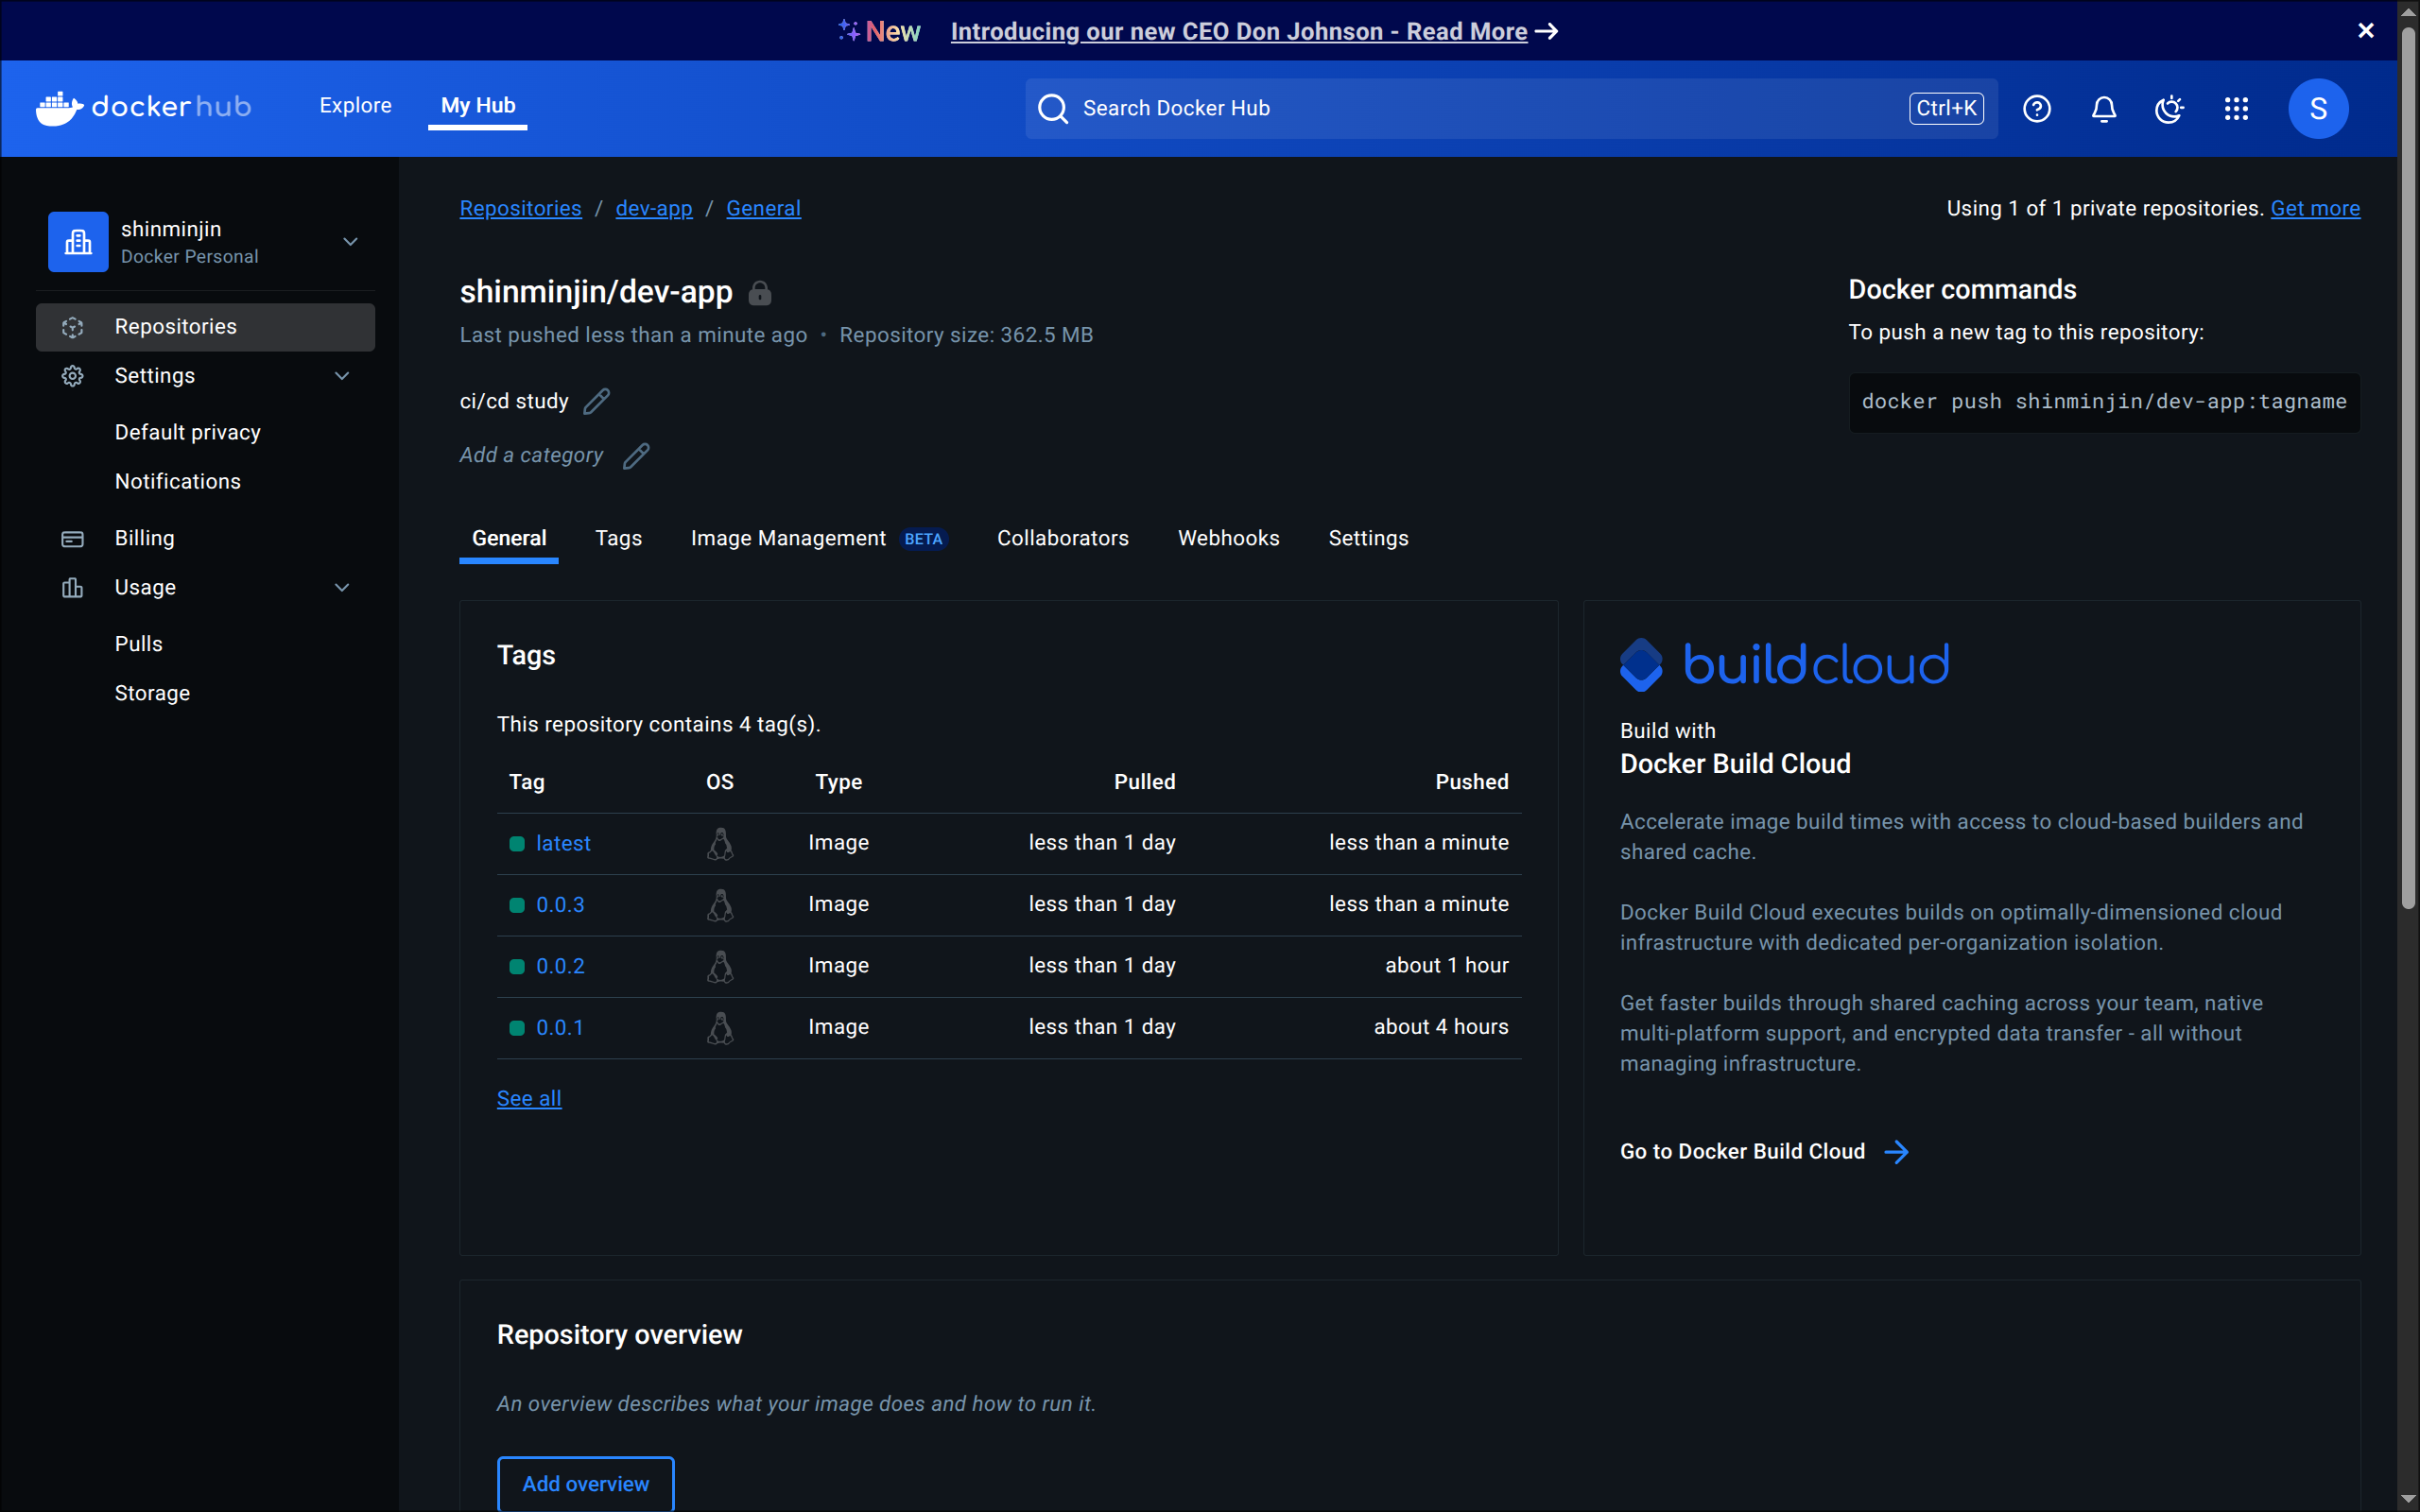Click the Get more private repositories link
Viewport: 2420px width, 1512px height.
(2315, 208)
